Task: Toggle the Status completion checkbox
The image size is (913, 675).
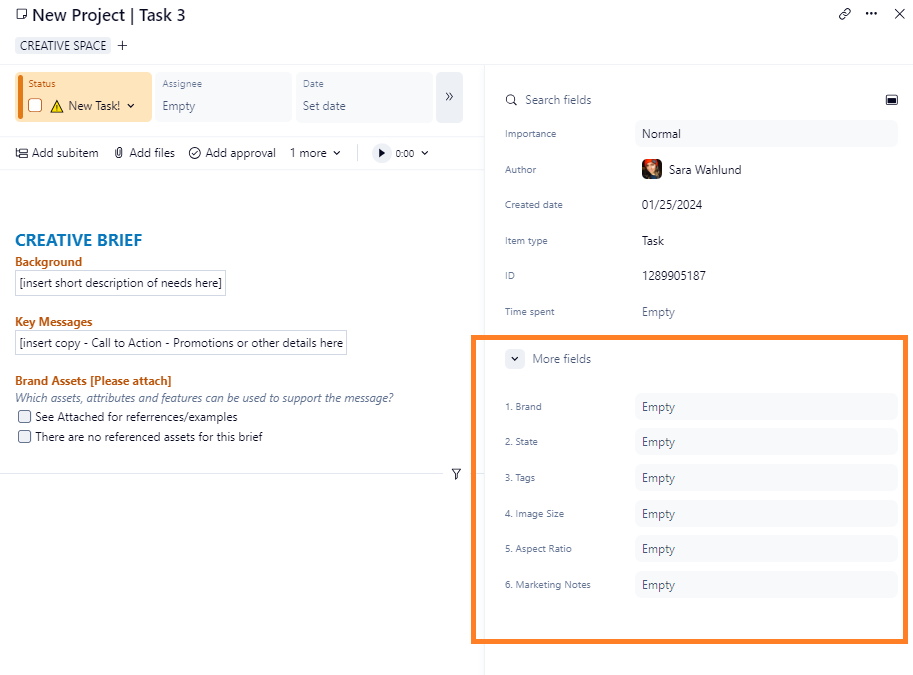Action: tap(35, 106)
